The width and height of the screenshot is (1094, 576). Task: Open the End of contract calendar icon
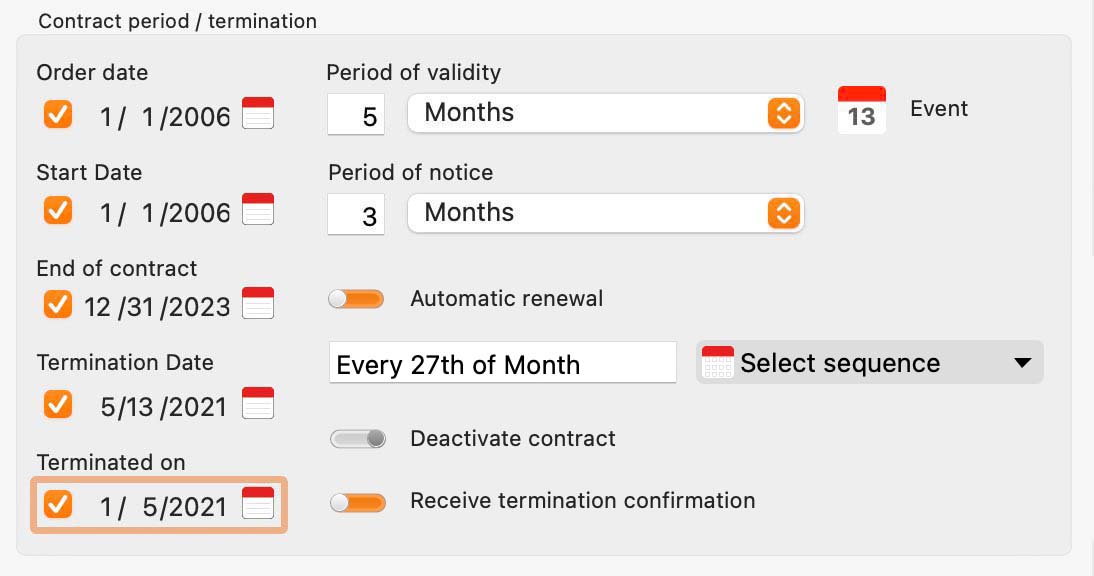coord(258,303)
